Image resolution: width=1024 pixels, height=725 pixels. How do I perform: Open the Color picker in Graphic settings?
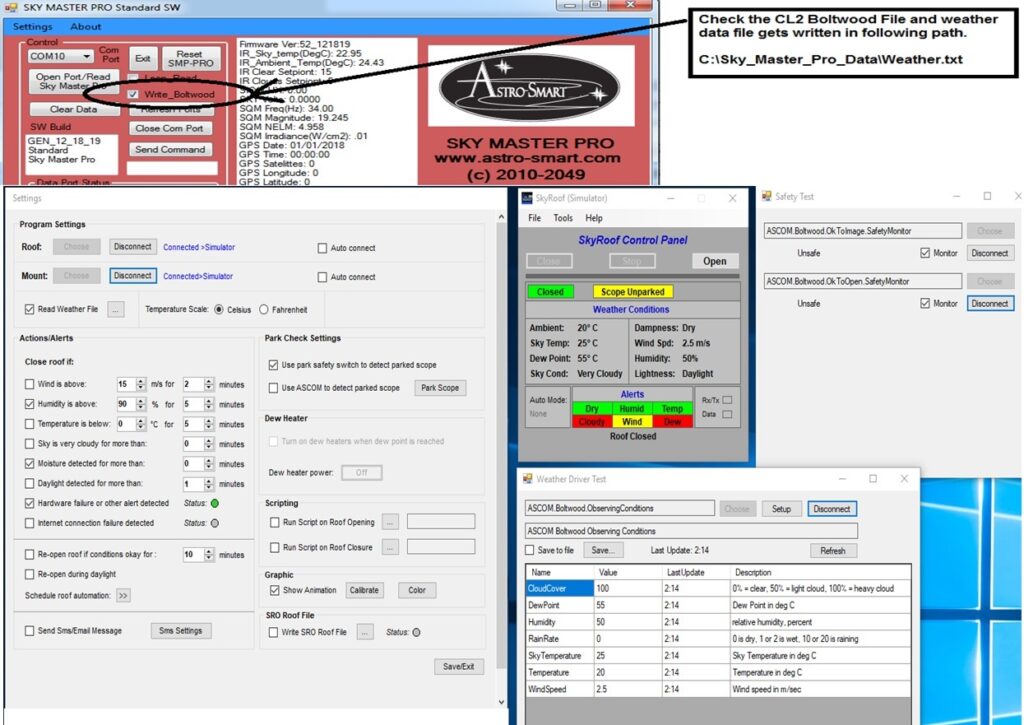point(416,590)
